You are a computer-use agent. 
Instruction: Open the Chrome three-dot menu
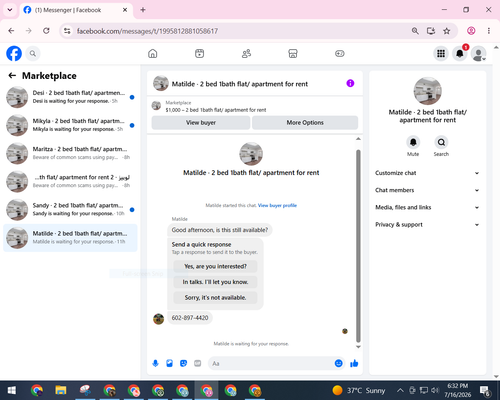[x=489, y=31]
